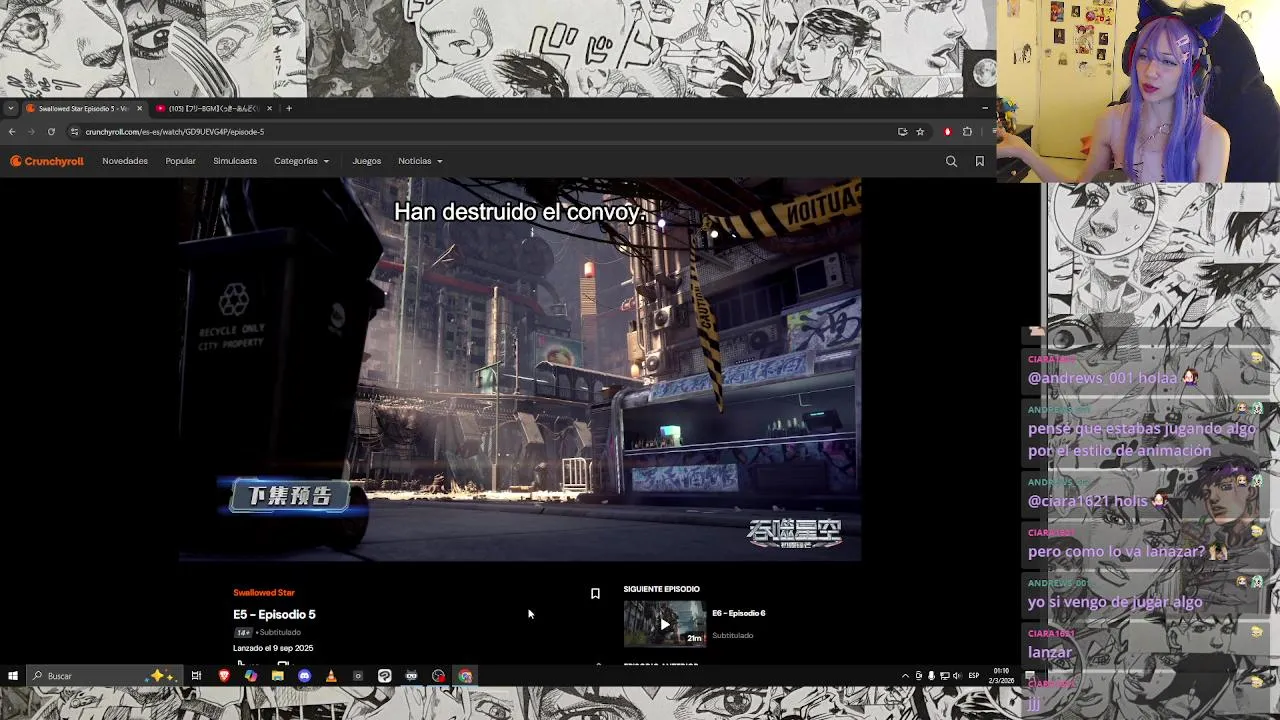
Task: Go back in browser history
Action: click(12, 132)
